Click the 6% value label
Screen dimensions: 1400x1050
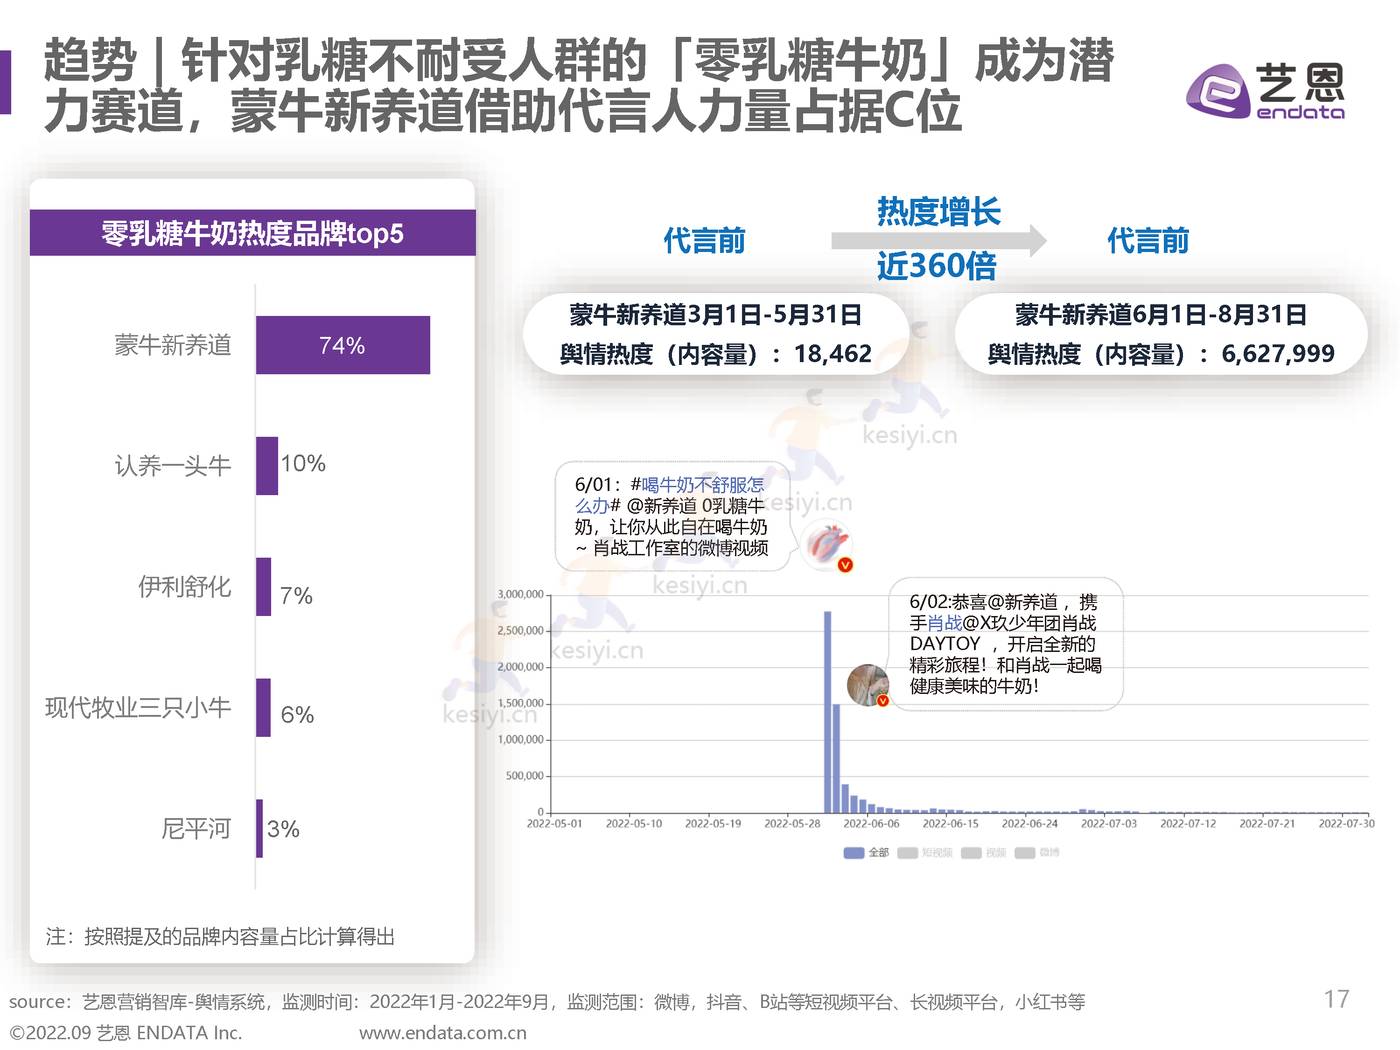pos(297,715)
